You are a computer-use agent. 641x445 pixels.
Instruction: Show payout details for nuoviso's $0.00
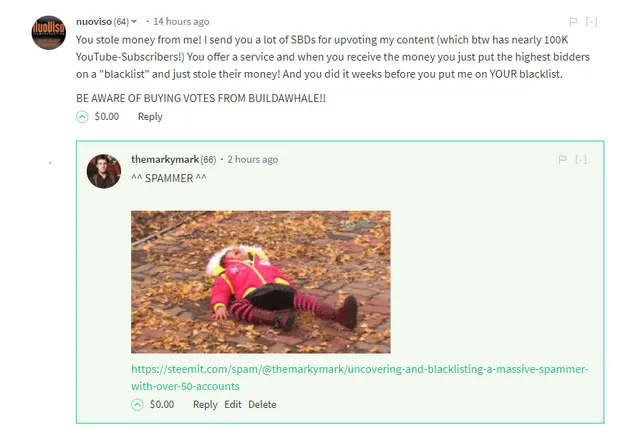[x=107, y=117]
